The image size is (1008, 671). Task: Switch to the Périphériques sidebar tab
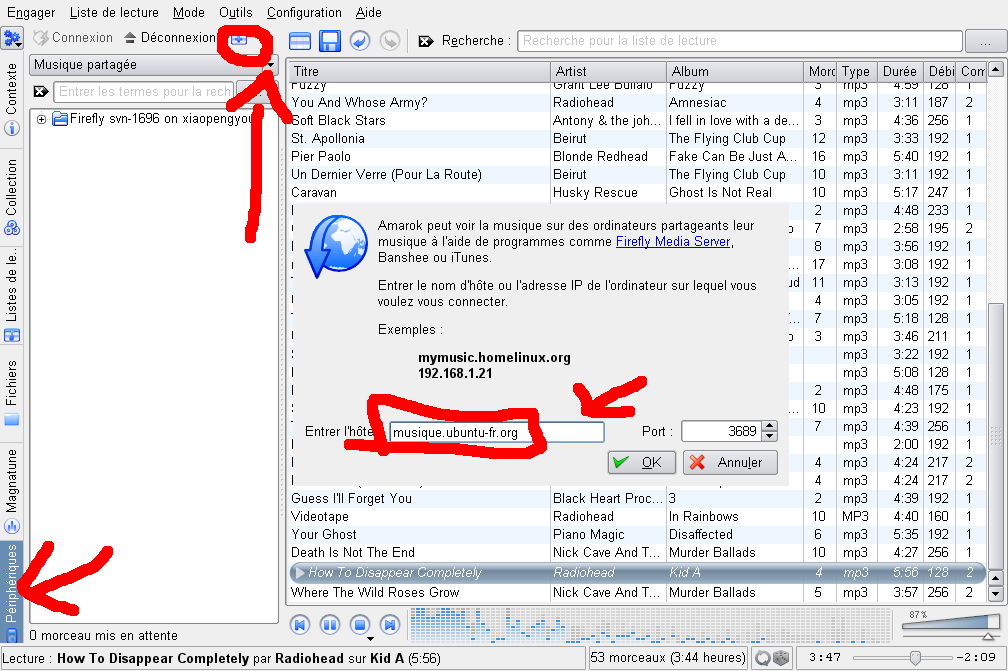pos(12,593)
